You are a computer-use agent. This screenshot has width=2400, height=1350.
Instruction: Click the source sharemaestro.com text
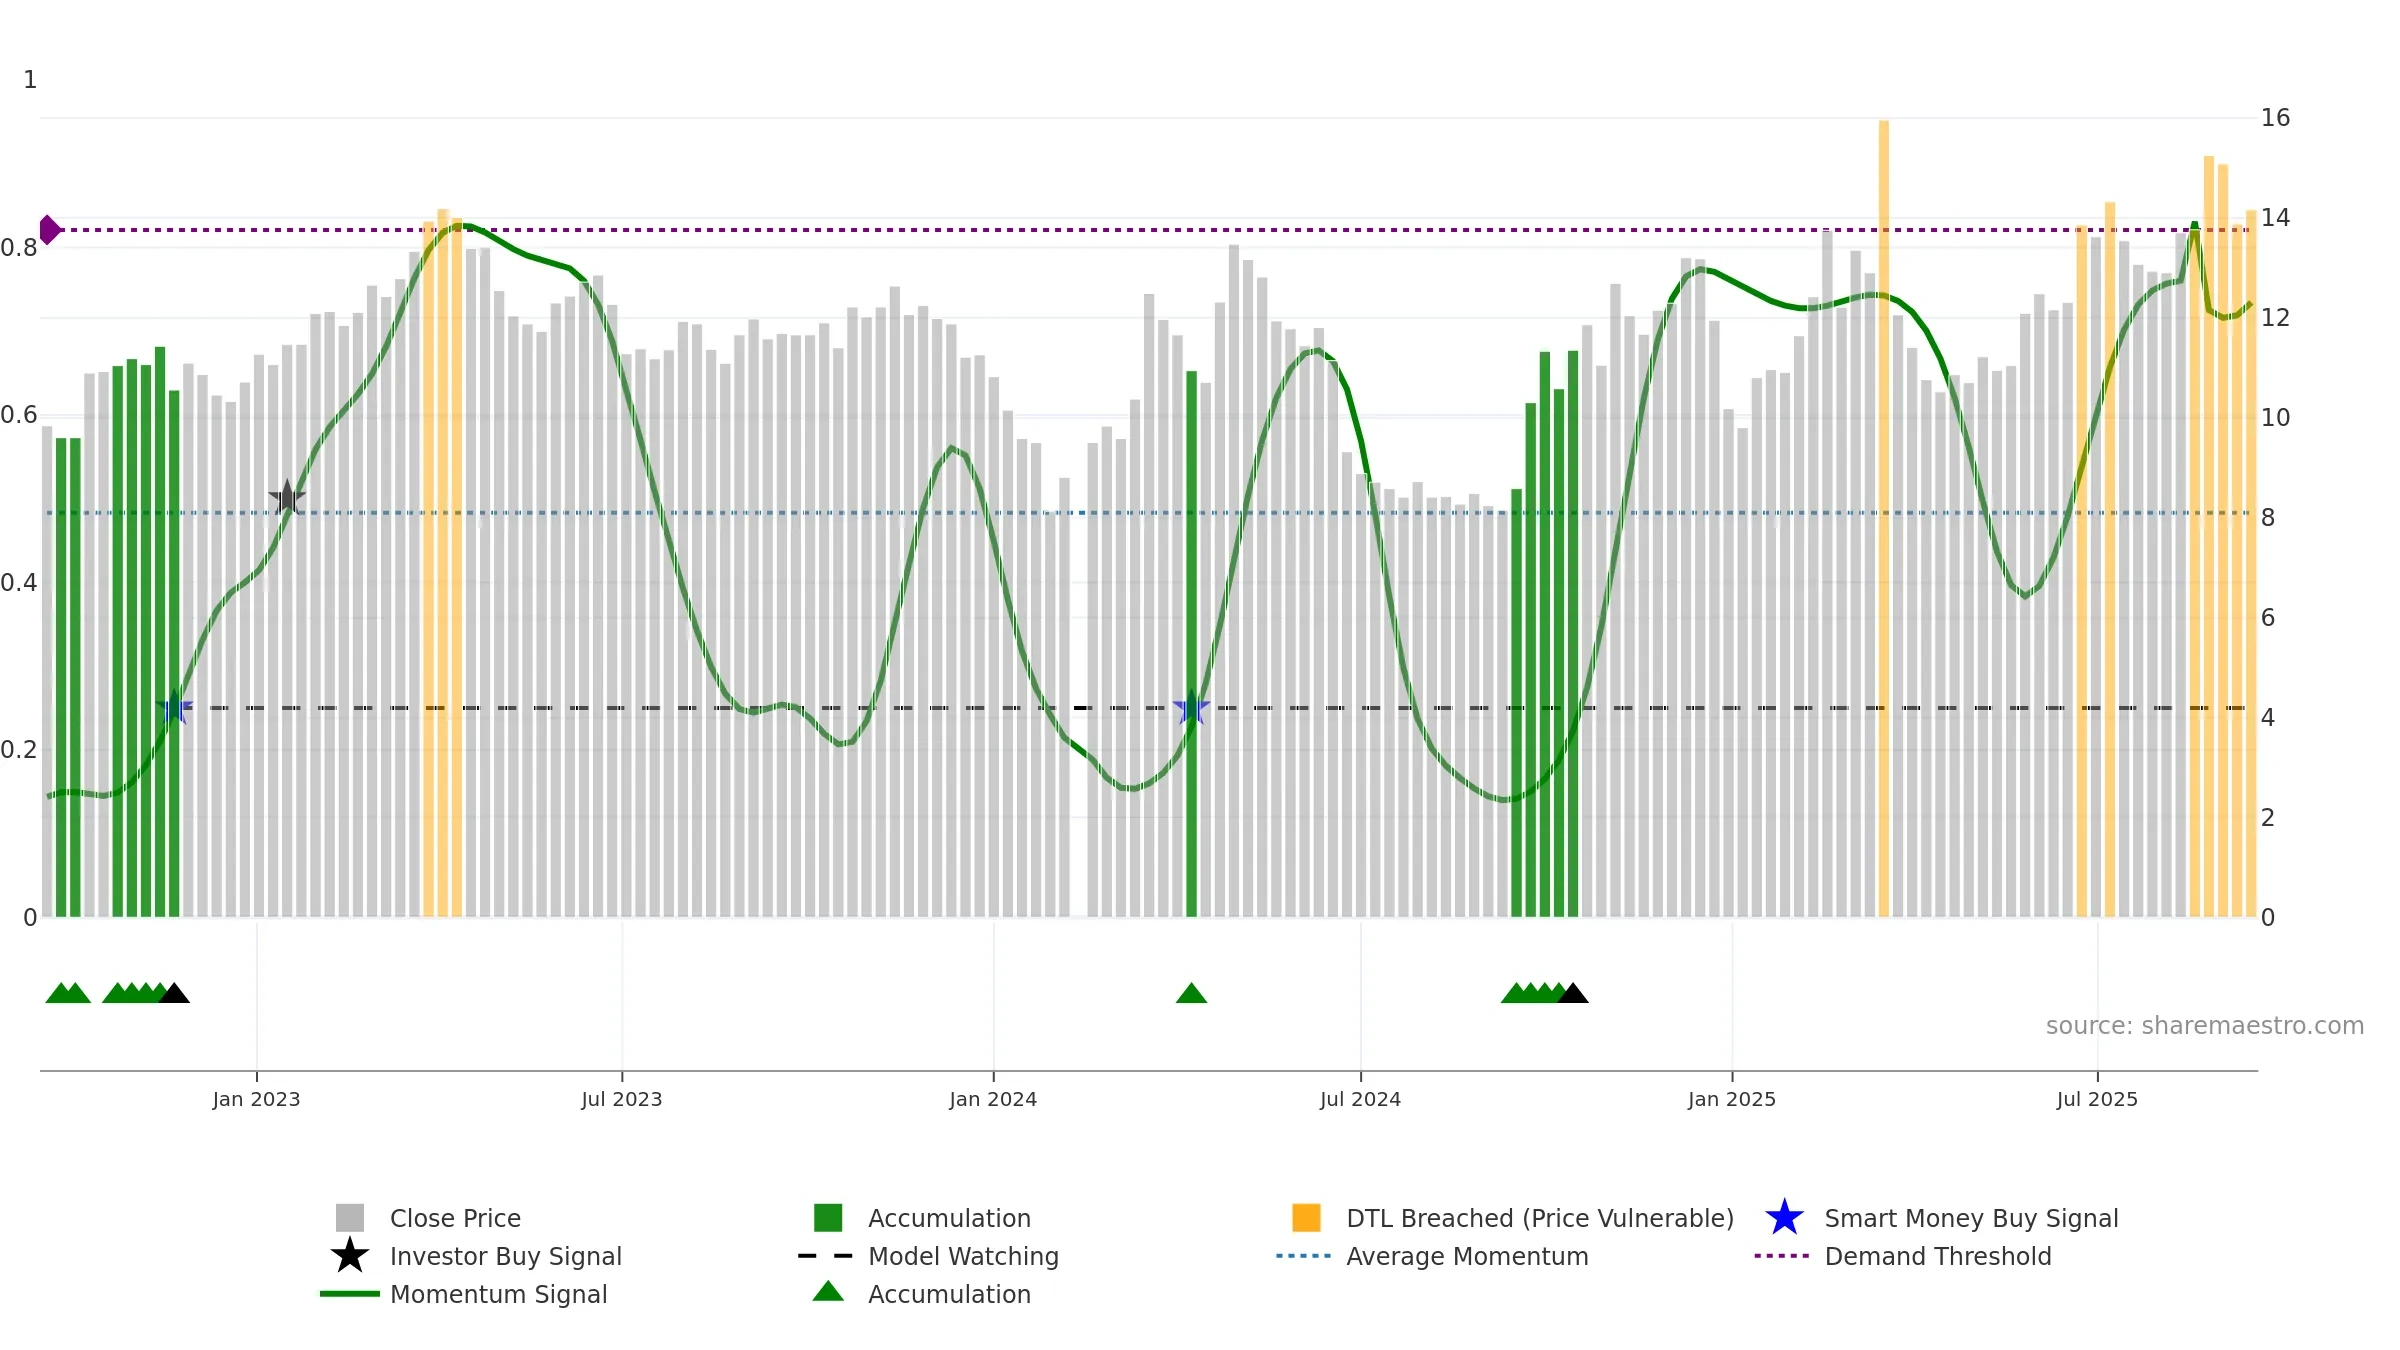[2205, 1026]
